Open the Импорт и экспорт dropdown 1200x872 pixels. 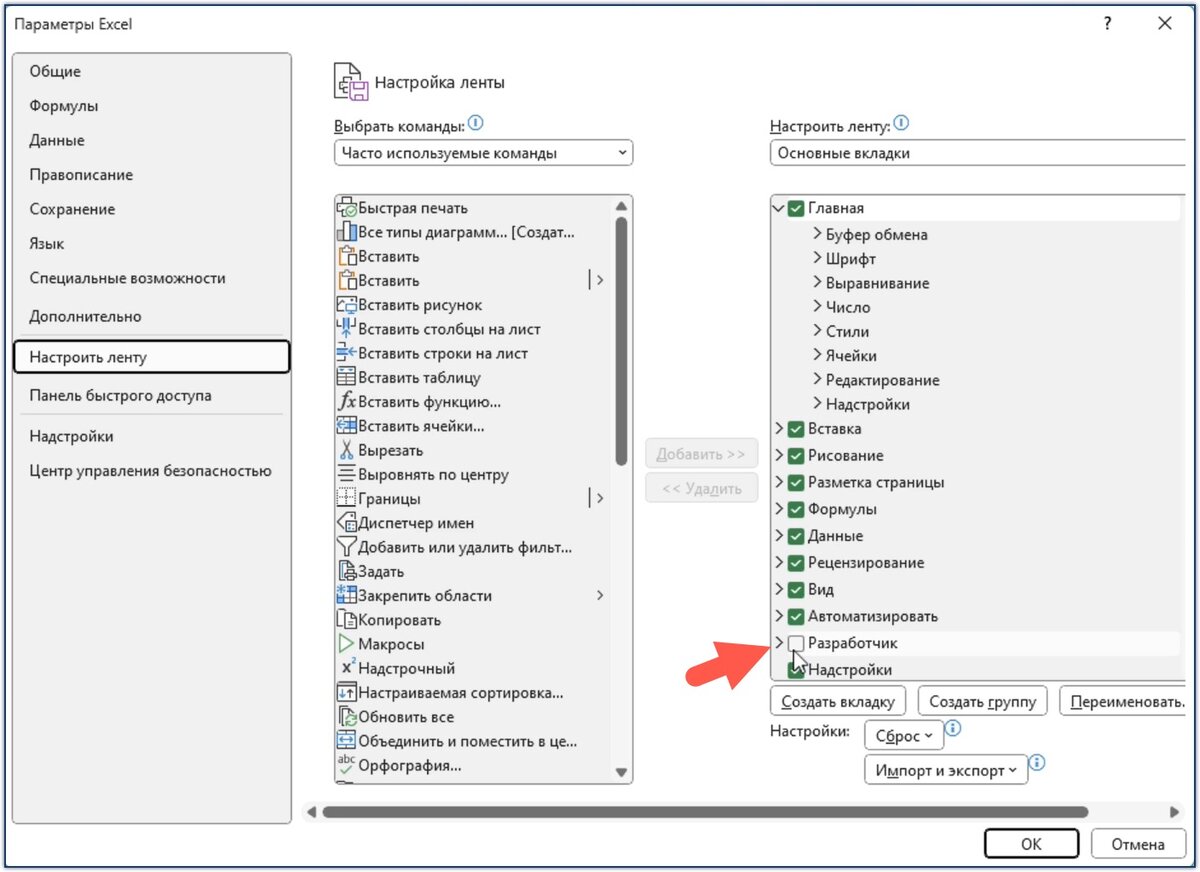(x=945, y=770)
